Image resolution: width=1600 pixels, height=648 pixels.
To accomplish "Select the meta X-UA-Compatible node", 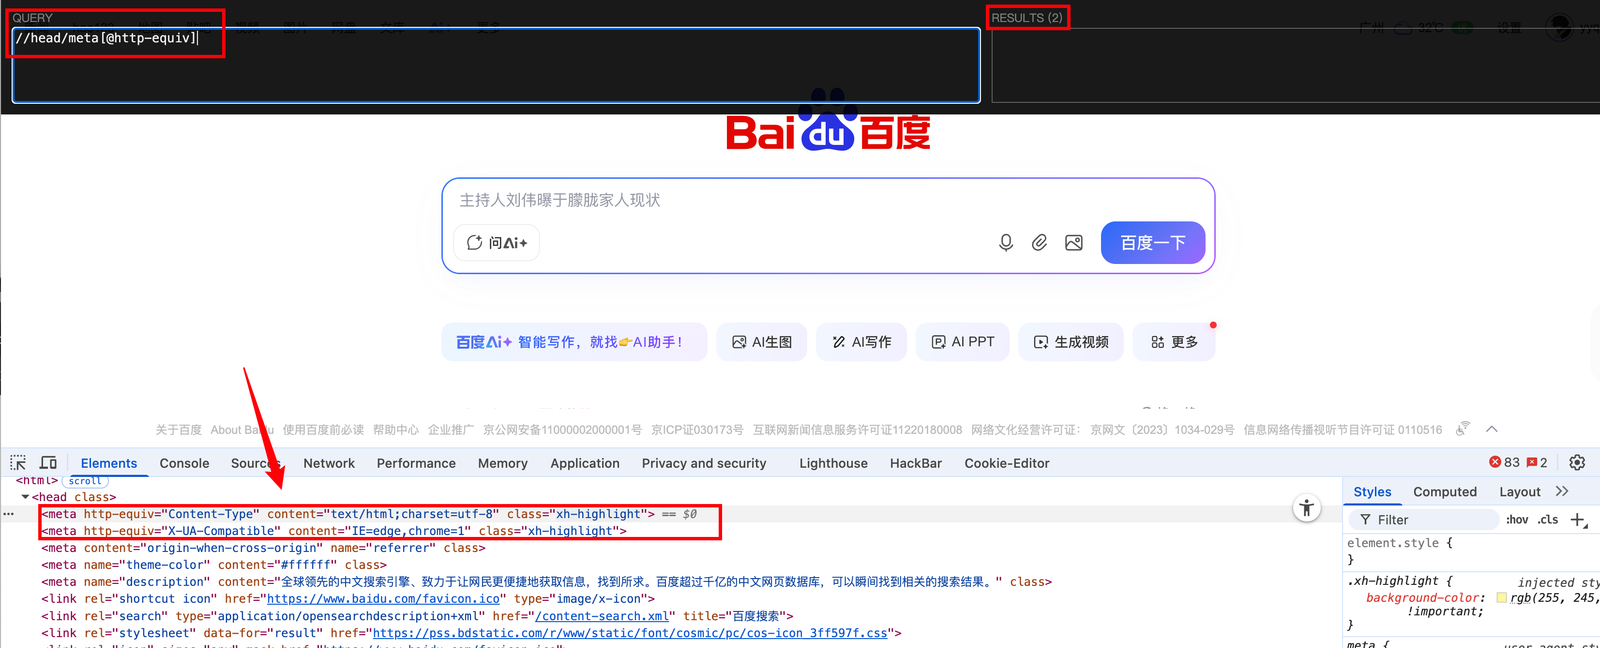I will coord(334,531).
